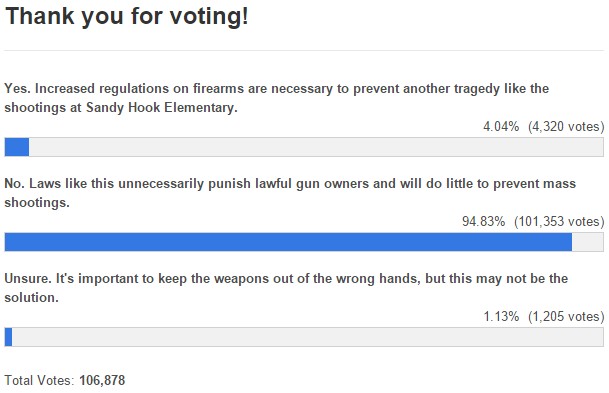Click the blue fill of the Yes results bar
609x393 pixels.
click(17, 147)
